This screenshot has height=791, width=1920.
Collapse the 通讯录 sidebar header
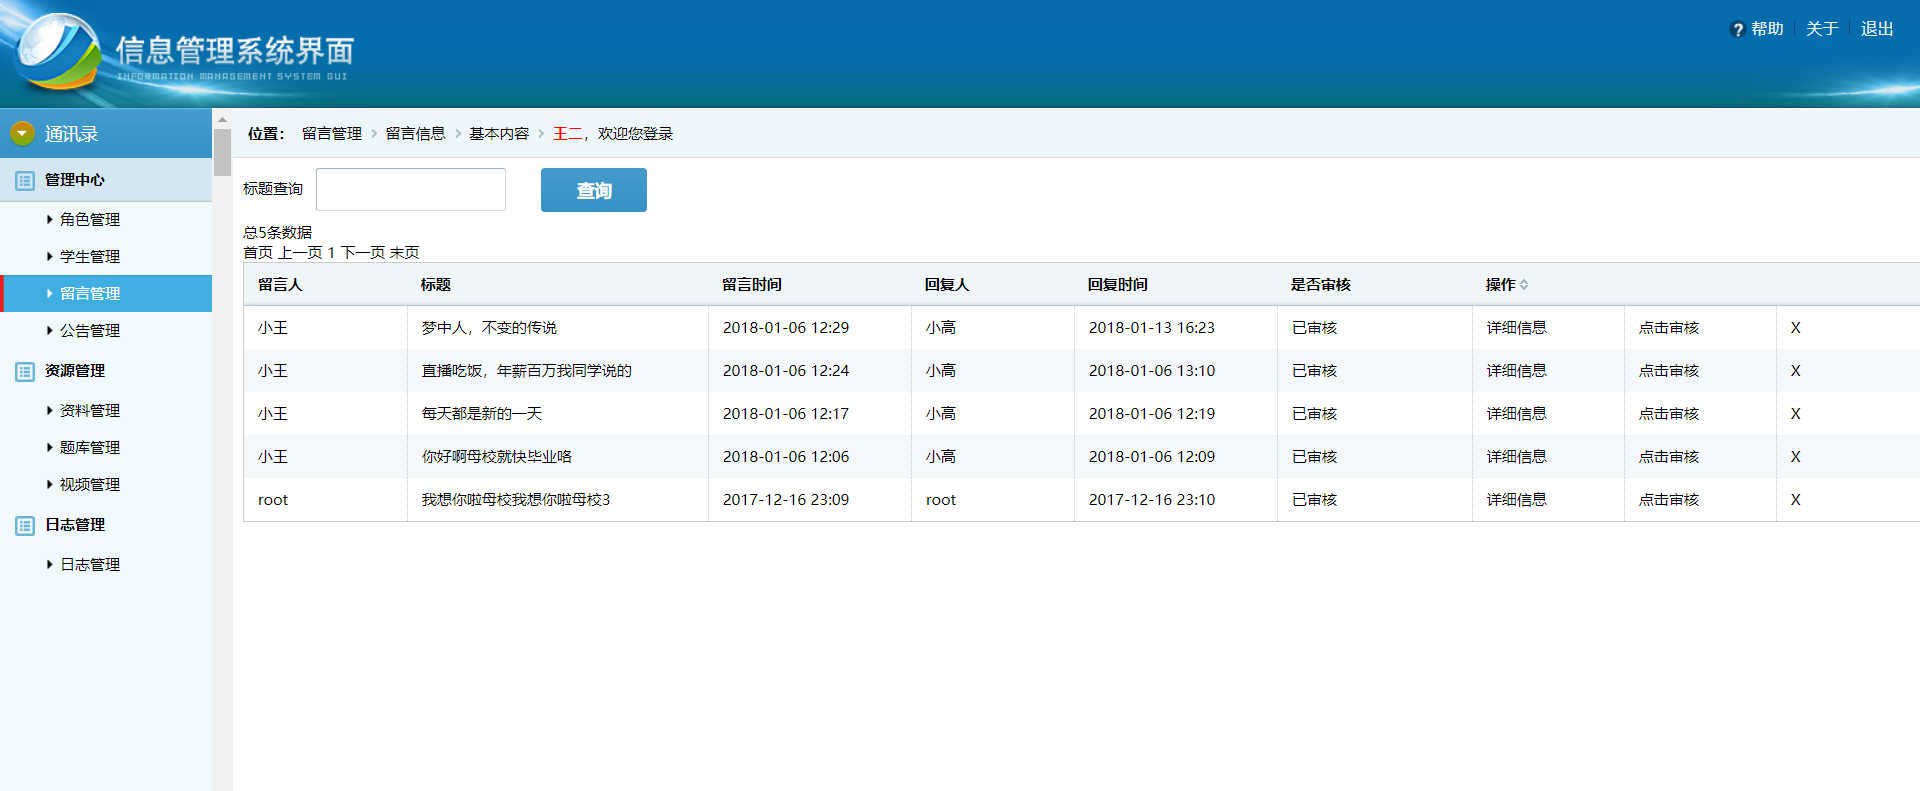click(x=106, y=133)
